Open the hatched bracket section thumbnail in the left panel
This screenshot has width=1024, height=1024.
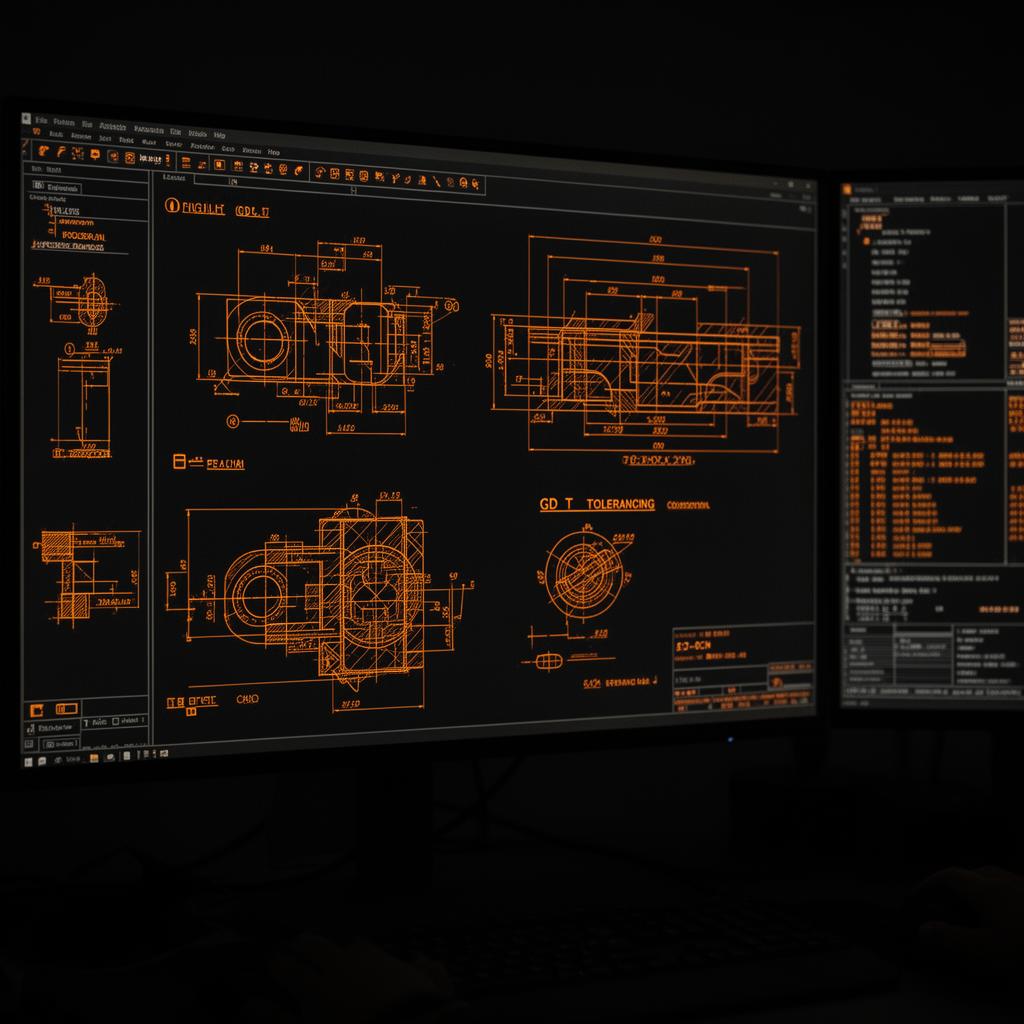click(87, 575)
